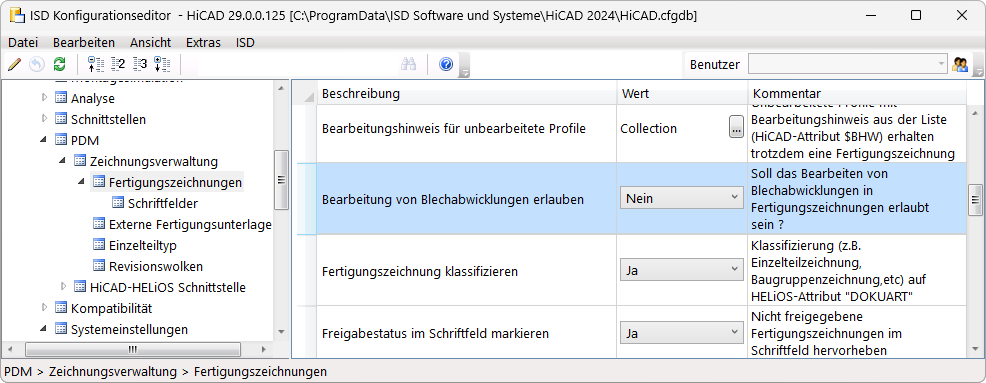Click the undo arrow icon
This screenshot has width=986, height=383.
click(37, 64)
